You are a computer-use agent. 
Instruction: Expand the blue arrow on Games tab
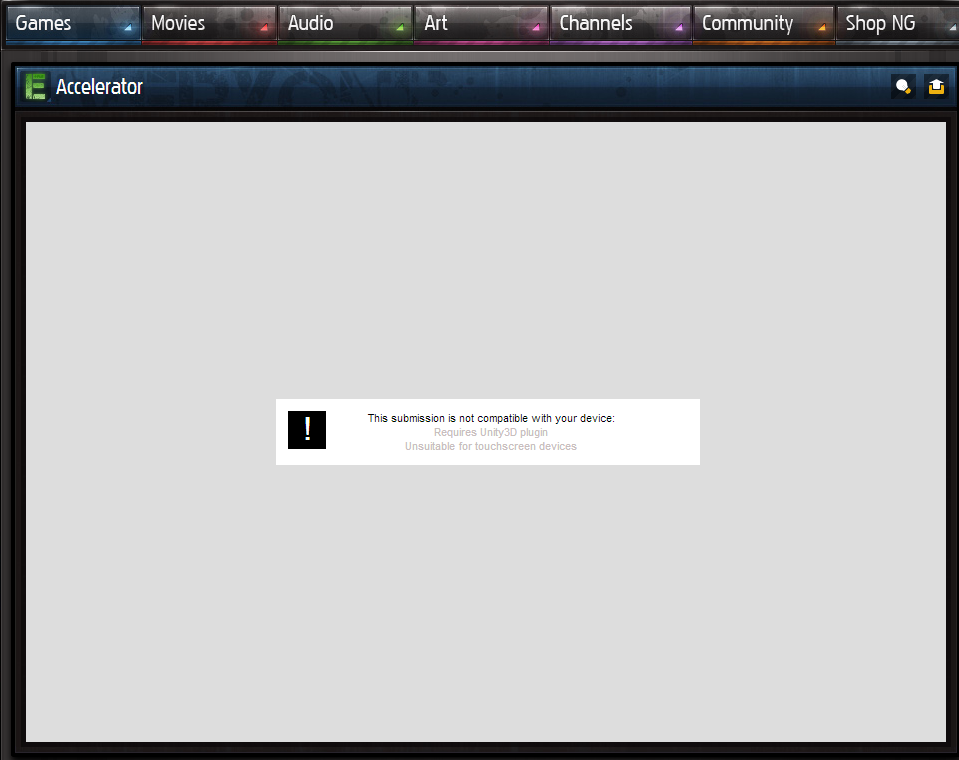pyautogui.click(x=128, y=28)
